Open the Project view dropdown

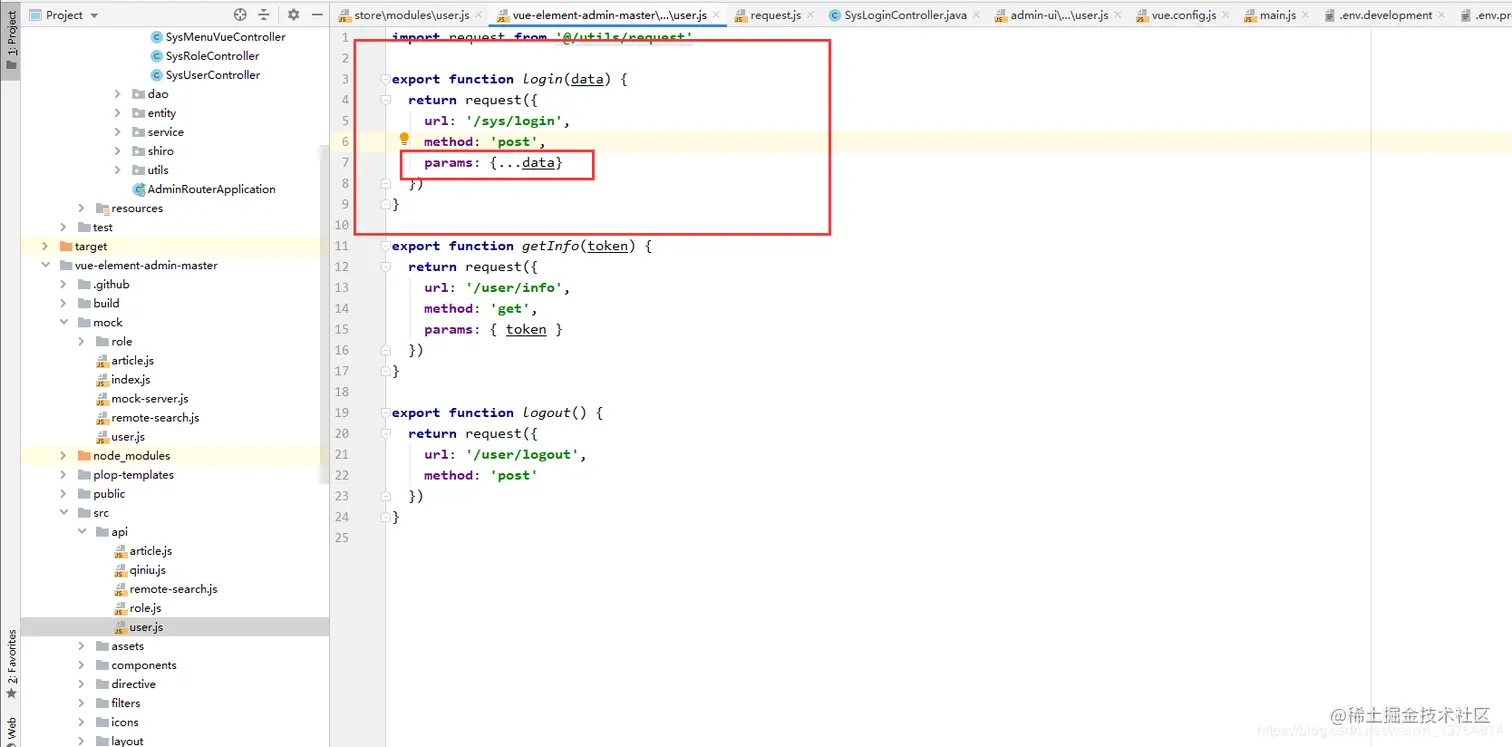64,15
